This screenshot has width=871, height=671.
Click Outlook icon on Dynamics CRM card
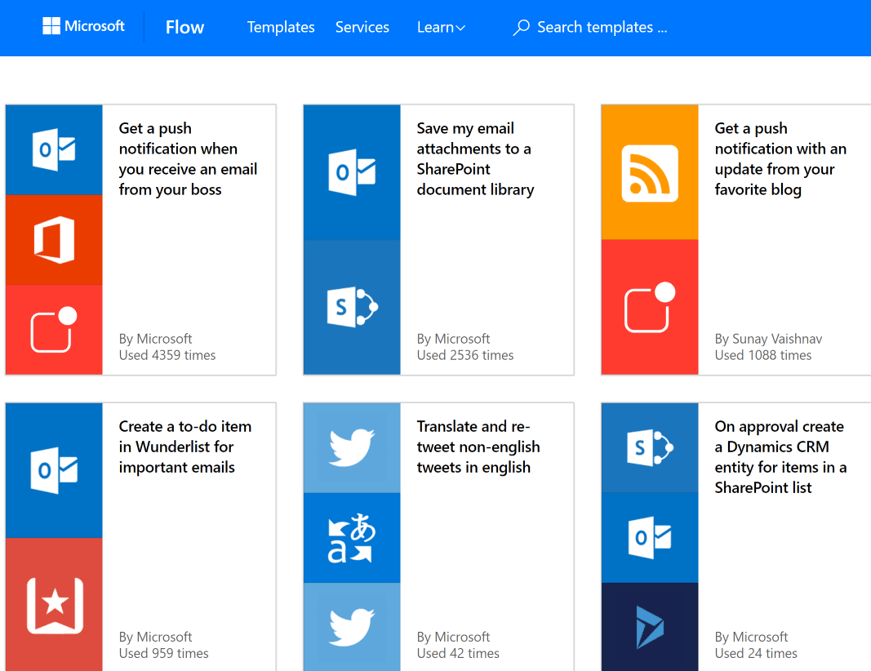(649, 538)
